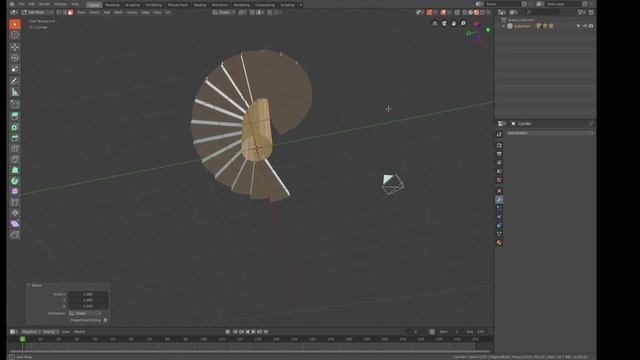Toggle proportional editing in viewport header

pos(269,12)
